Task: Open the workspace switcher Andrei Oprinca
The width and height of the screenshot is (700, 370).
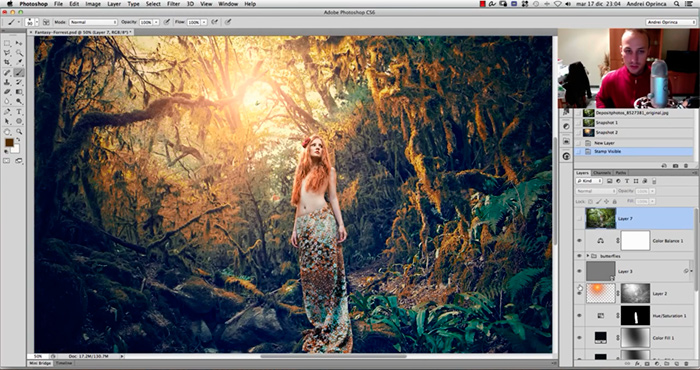Action: [671, 22]
